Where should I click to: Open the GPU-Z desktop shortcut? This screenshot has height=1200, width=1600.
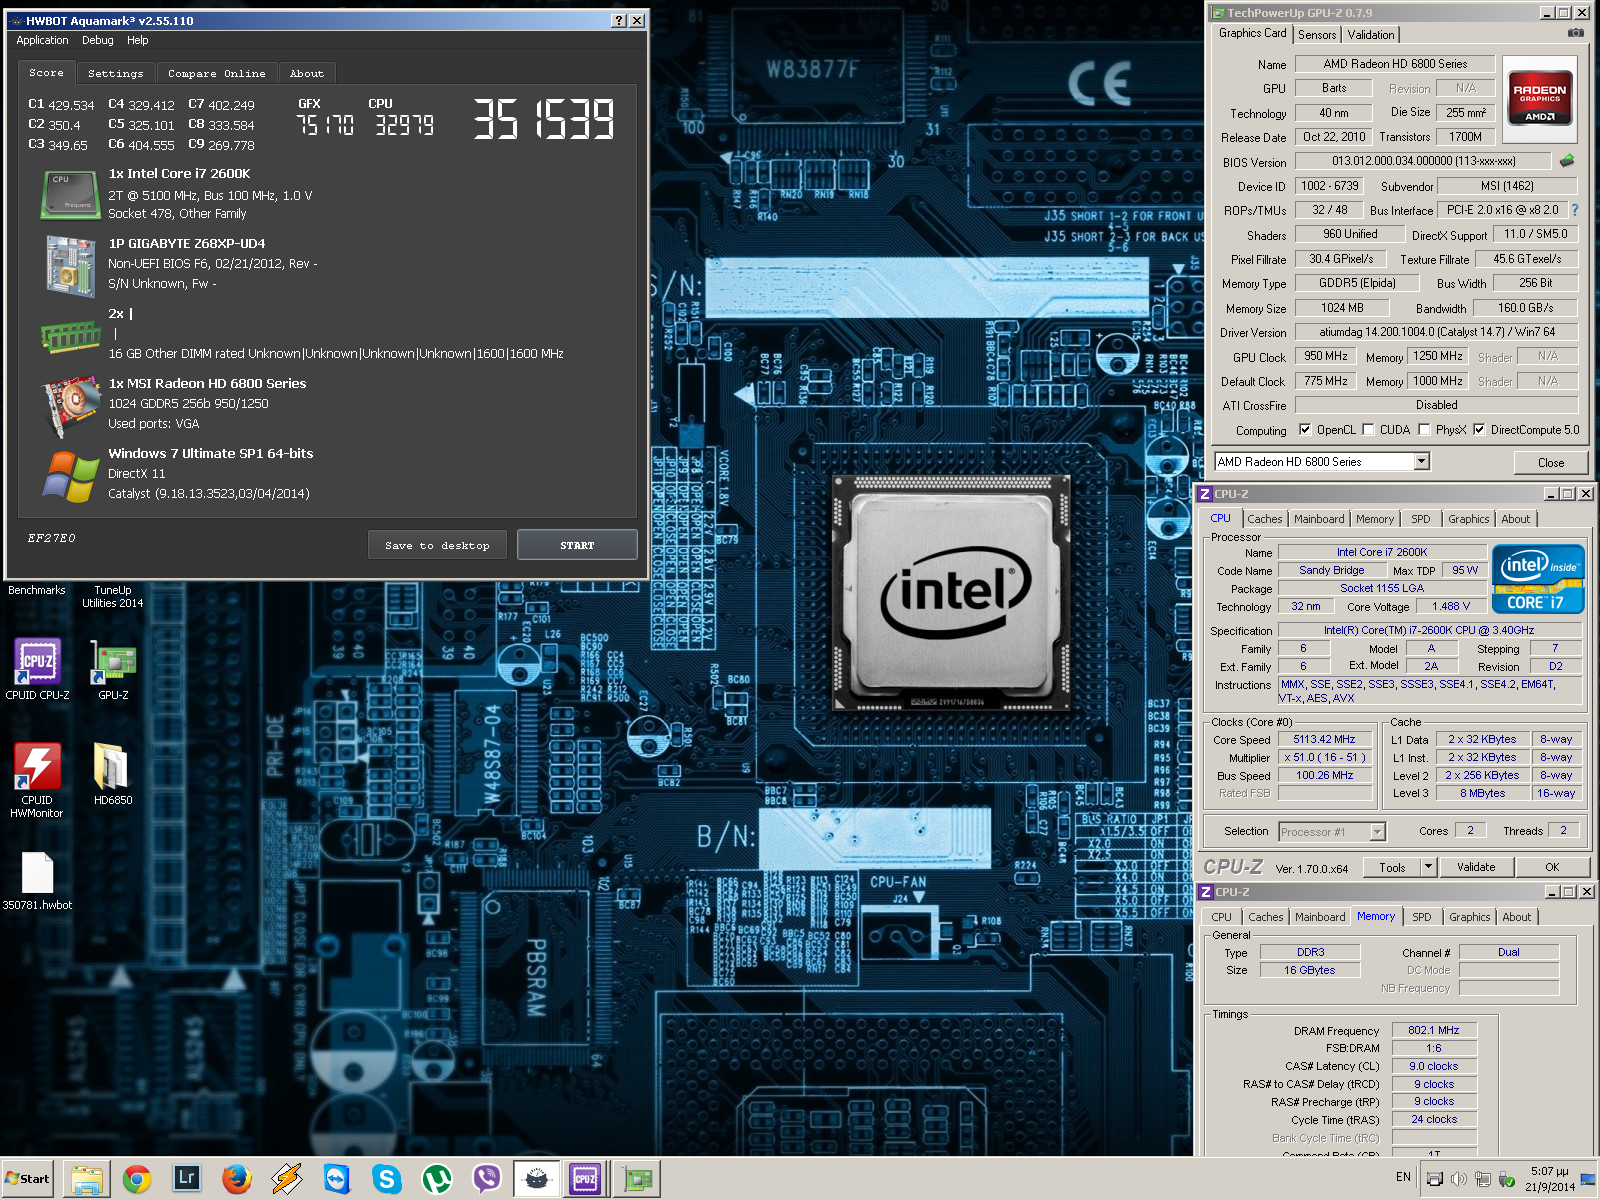113,668
